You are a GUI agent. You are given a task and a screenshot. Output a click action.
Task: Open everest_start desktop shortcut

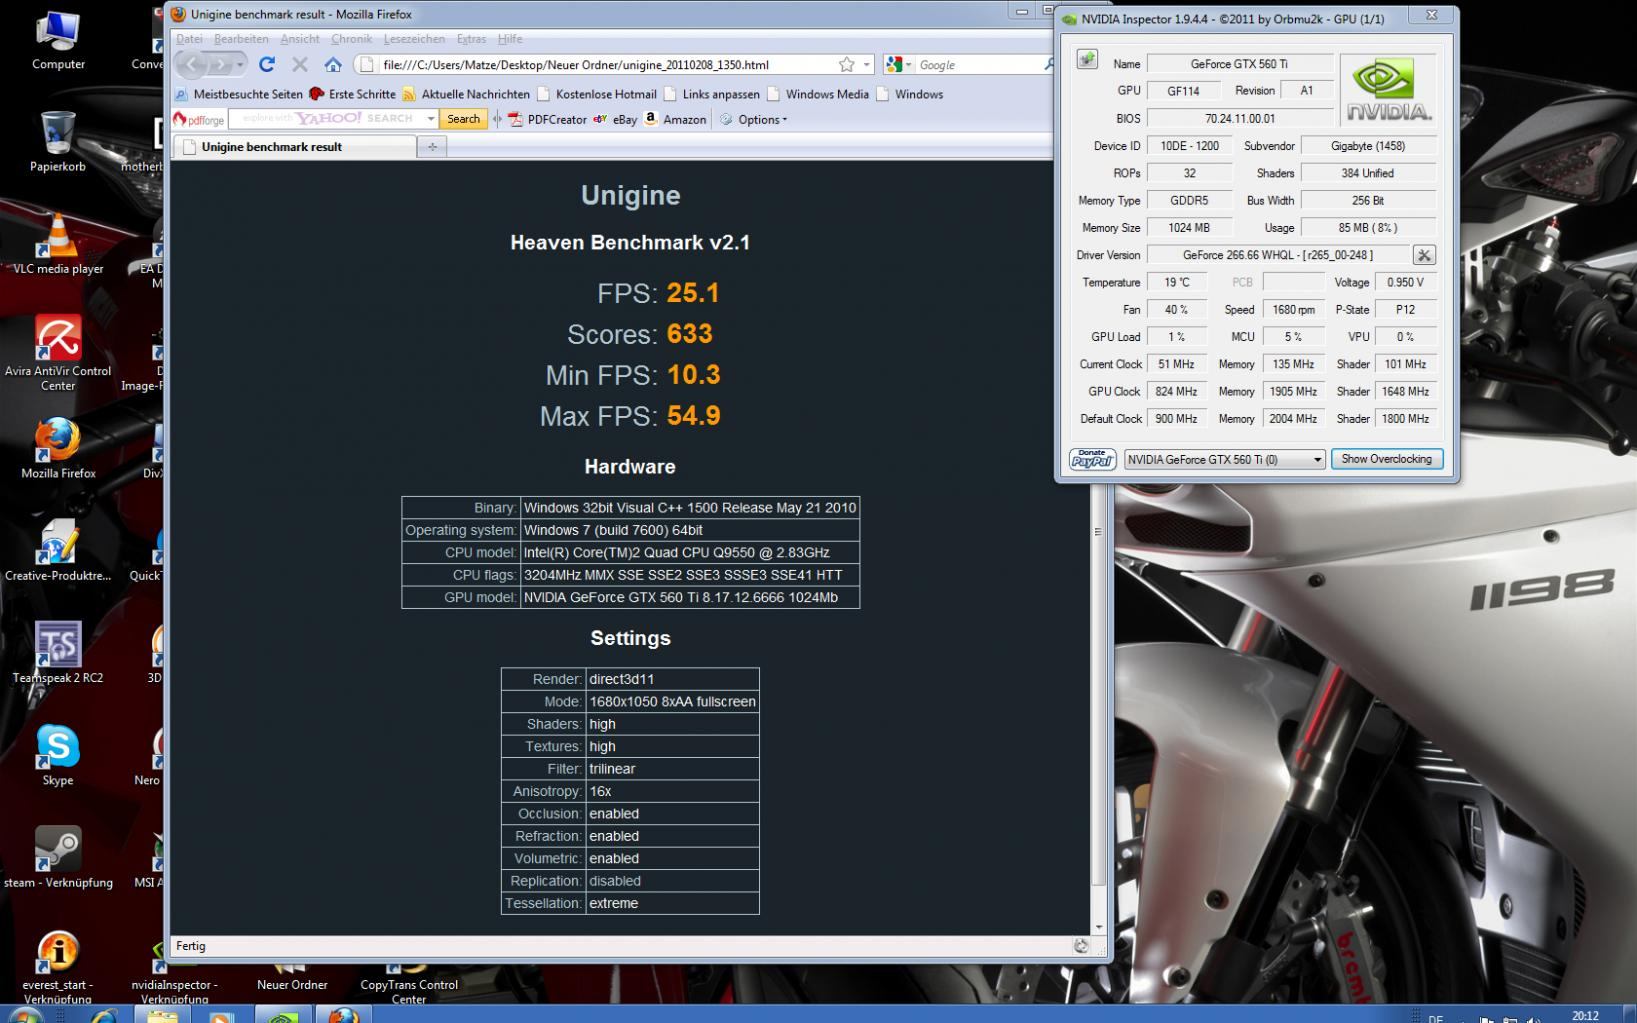58,968
